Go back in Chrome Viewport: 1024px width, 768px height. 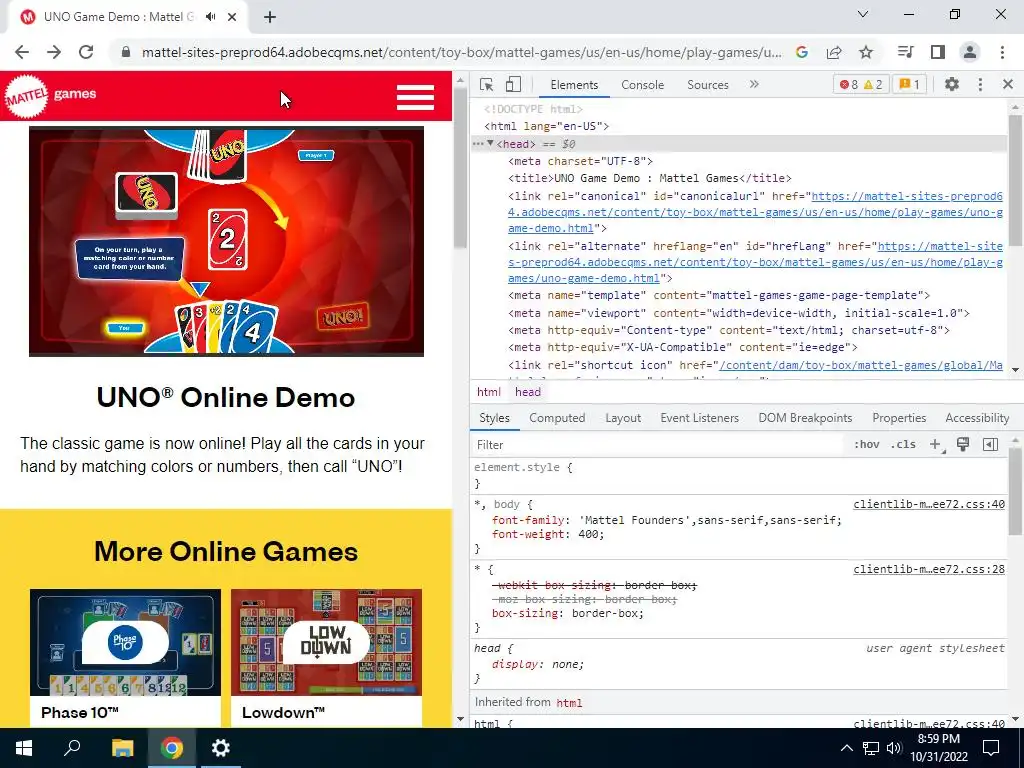coord(22,52)
